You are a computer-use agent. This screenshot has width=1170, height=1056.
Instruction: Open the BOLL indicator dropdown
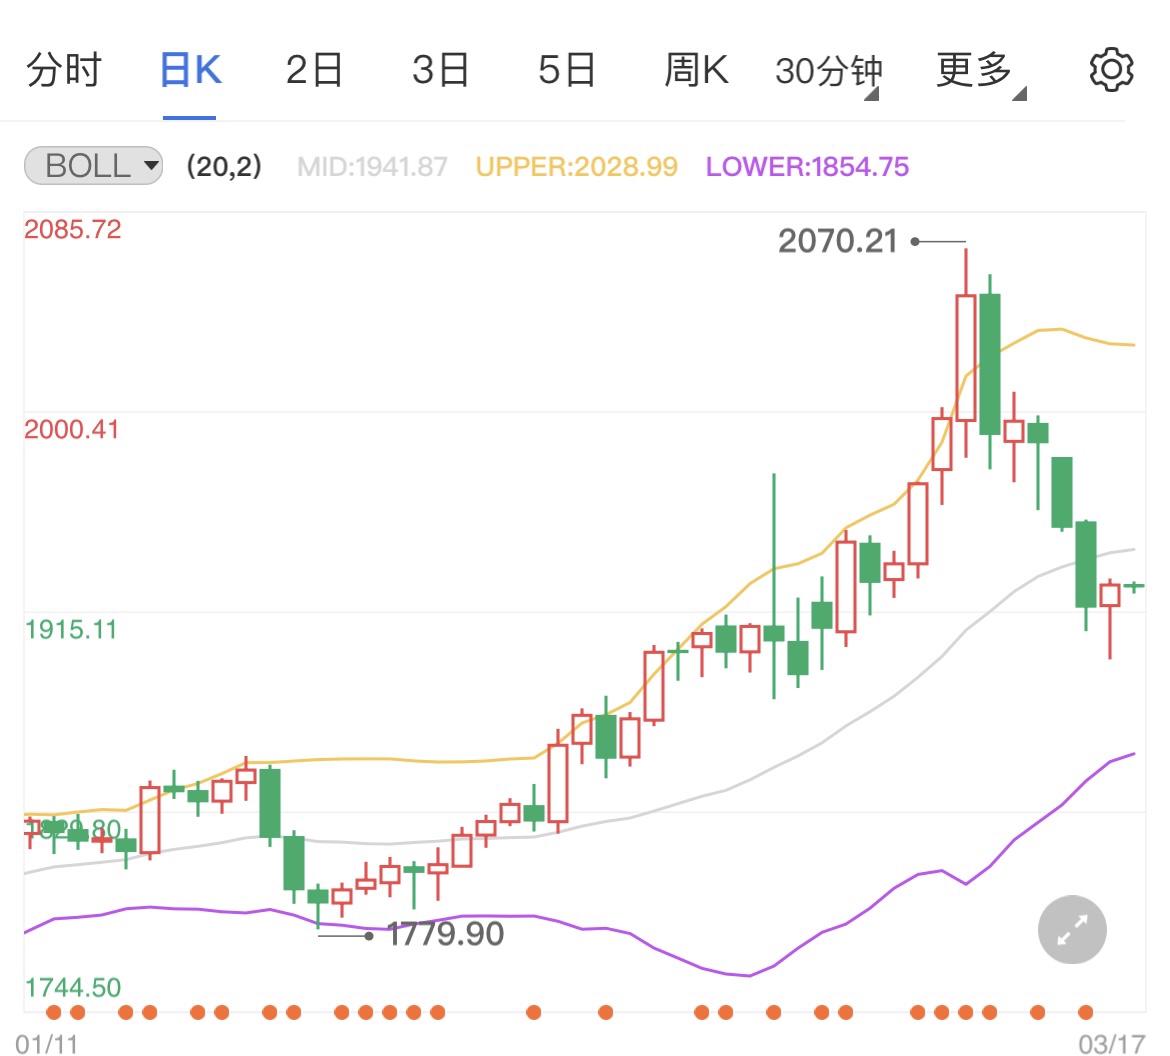(93, 166)
